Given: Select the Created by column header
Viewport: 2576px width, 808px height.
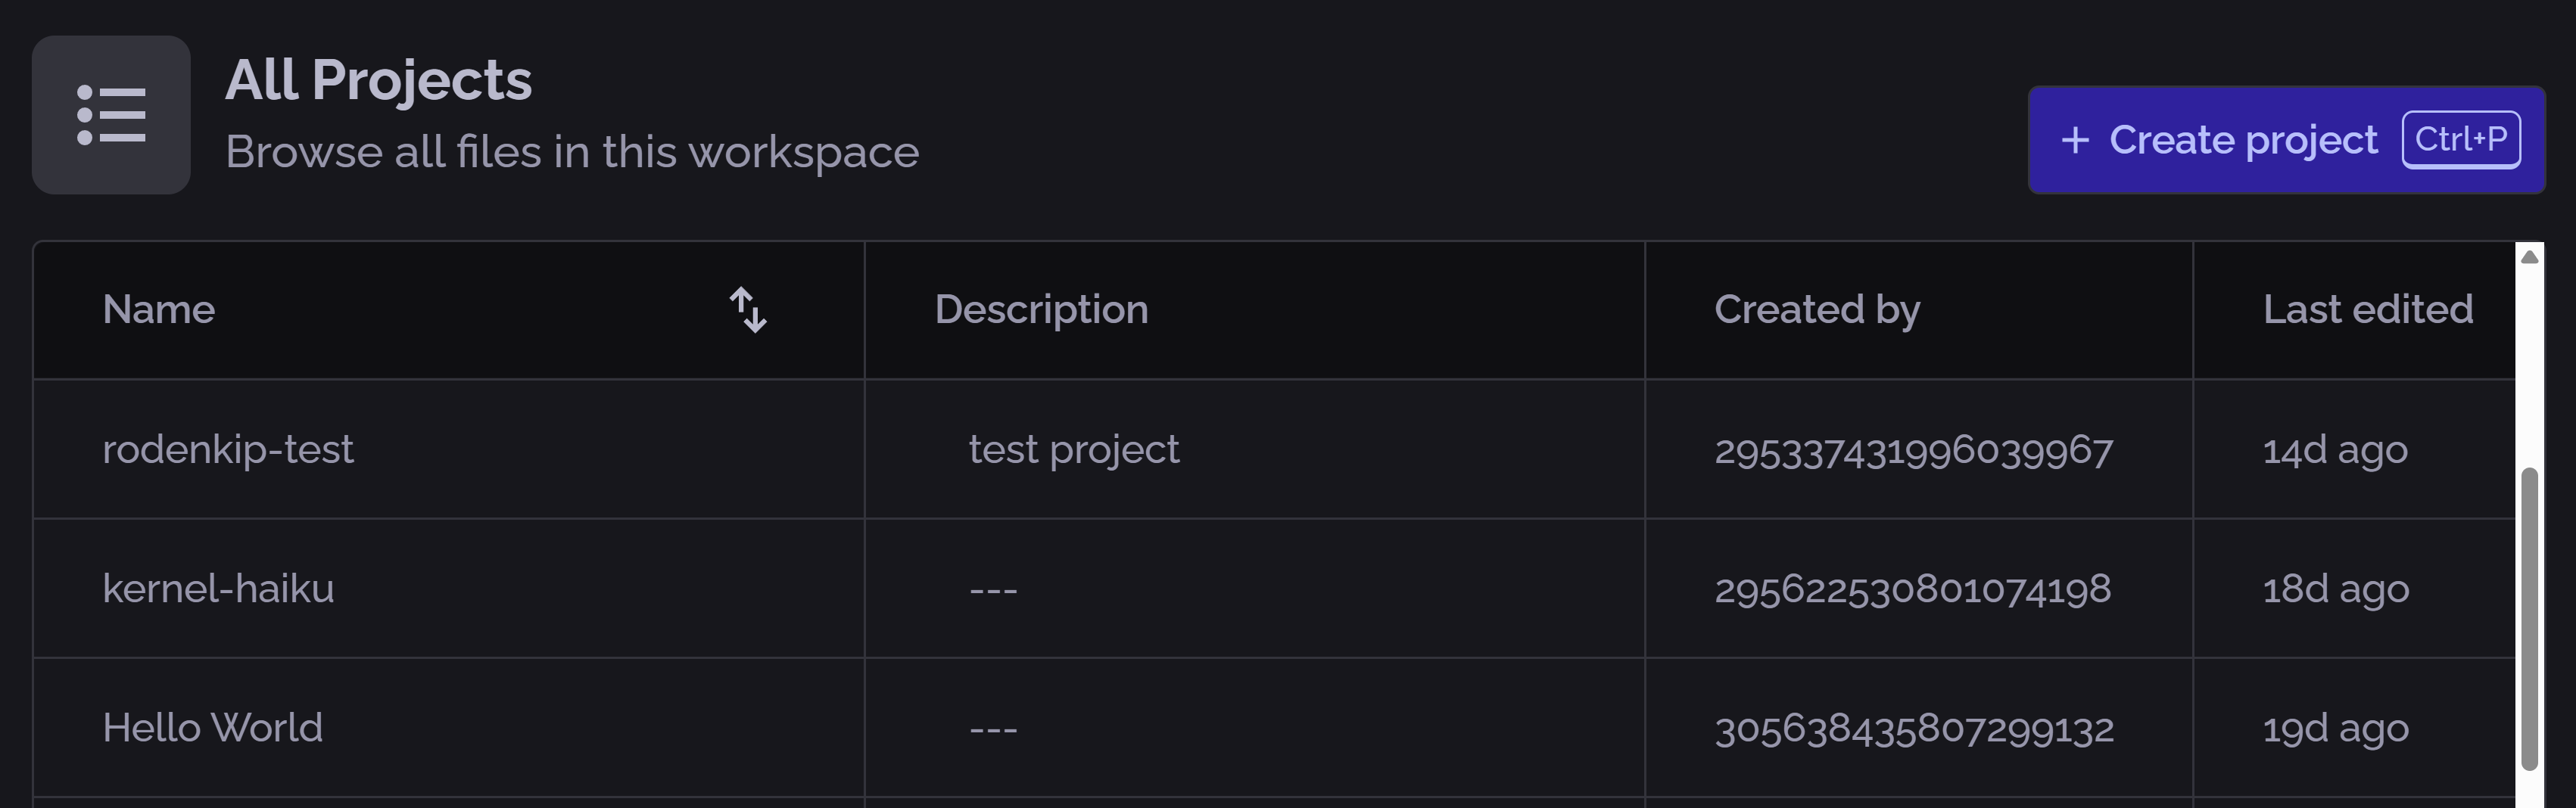Looking at the screenshot, I should (x=1817, y=310).
